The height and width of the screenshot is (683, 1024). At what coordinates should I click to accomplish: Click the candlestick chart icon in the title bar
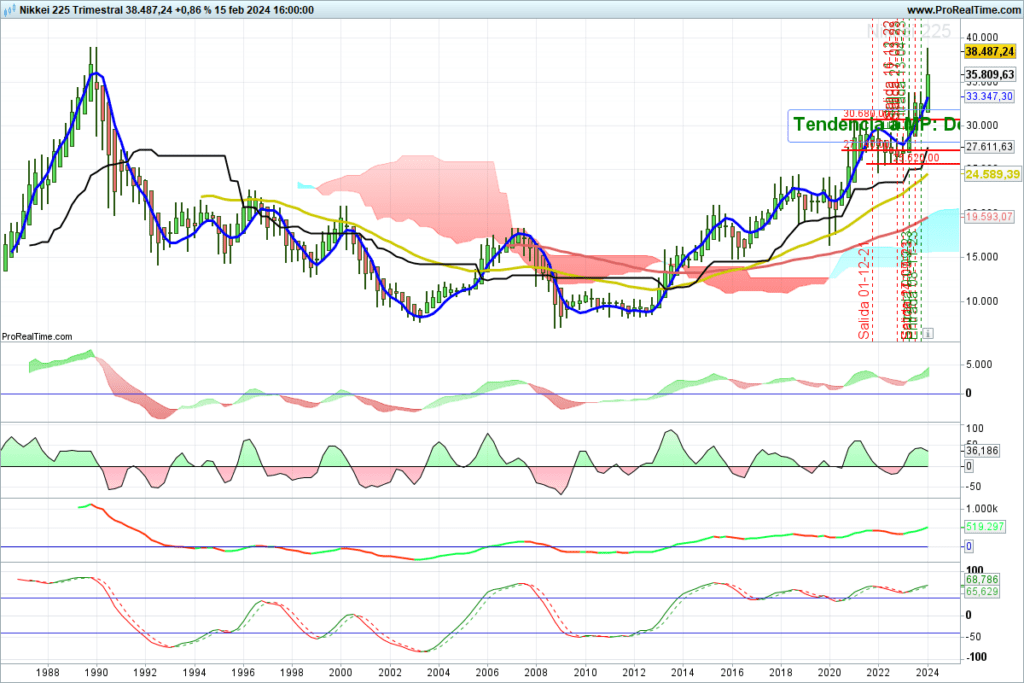[9, 10]
